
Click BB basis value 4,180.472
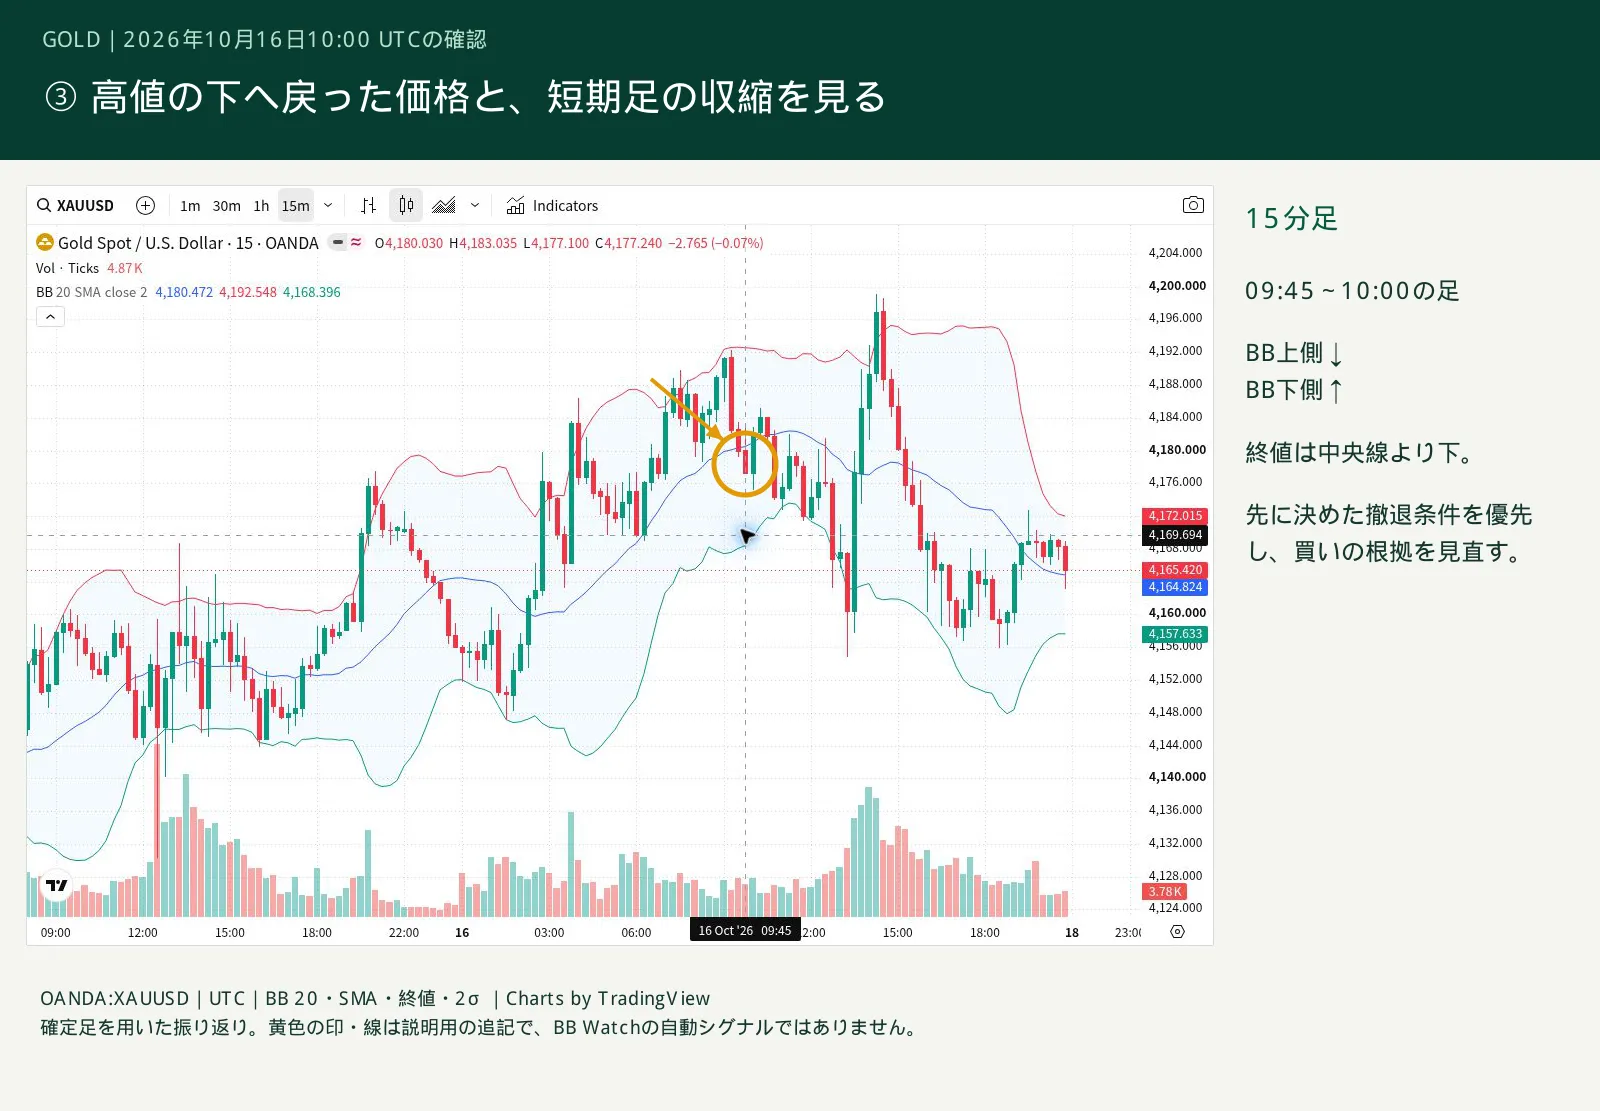point(184,292)
